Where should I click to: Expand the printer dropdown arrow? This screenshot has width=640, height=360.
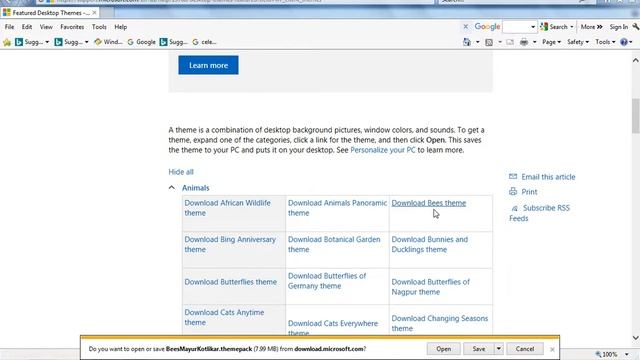click(534, 42)
